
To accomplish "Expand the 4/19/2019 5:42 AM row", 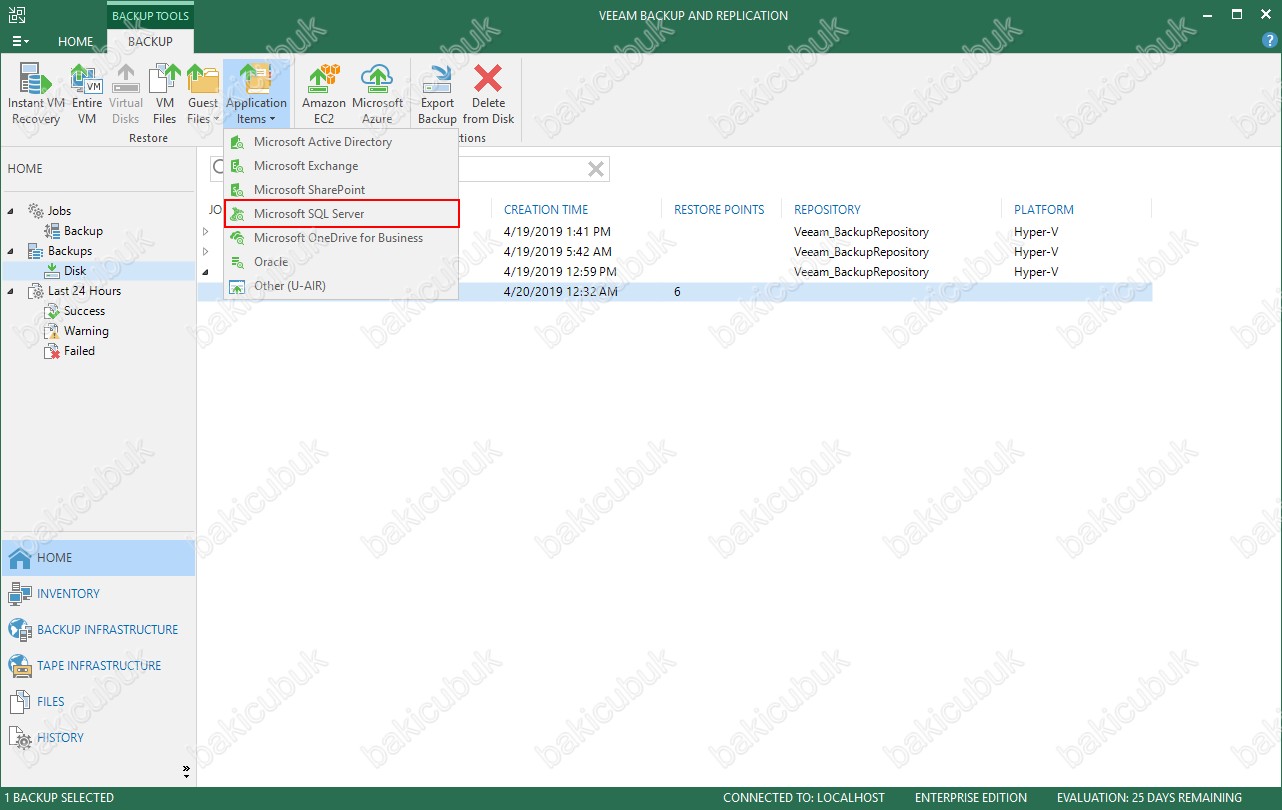I will pyautogui.click(x=206, y=252).
